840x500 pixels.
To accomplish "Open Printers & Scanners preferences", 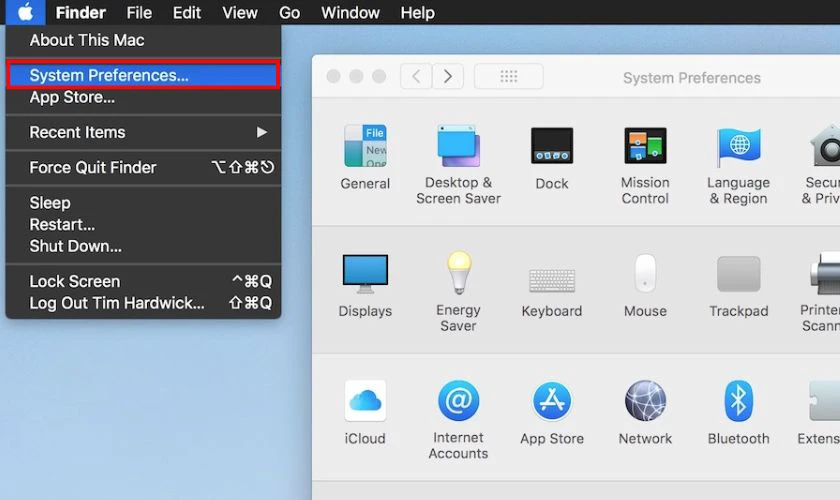I will pyautogui.click(x=822, y=292).
